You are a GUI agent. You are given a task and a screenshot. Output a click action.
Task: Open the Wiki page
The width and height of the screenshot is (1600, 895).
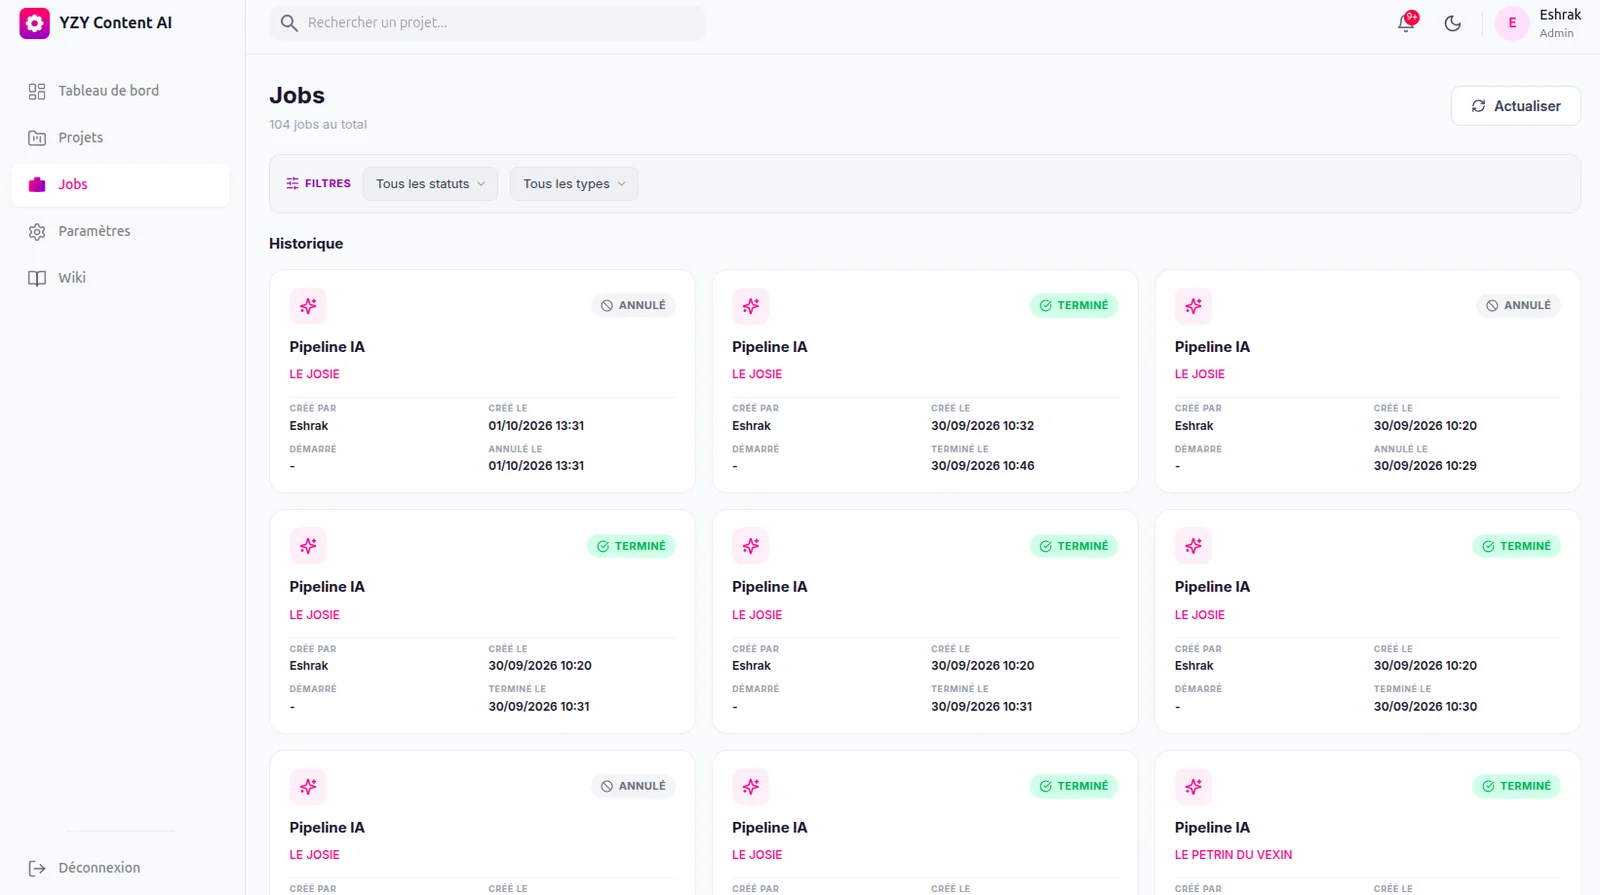[x=121, y=278]
